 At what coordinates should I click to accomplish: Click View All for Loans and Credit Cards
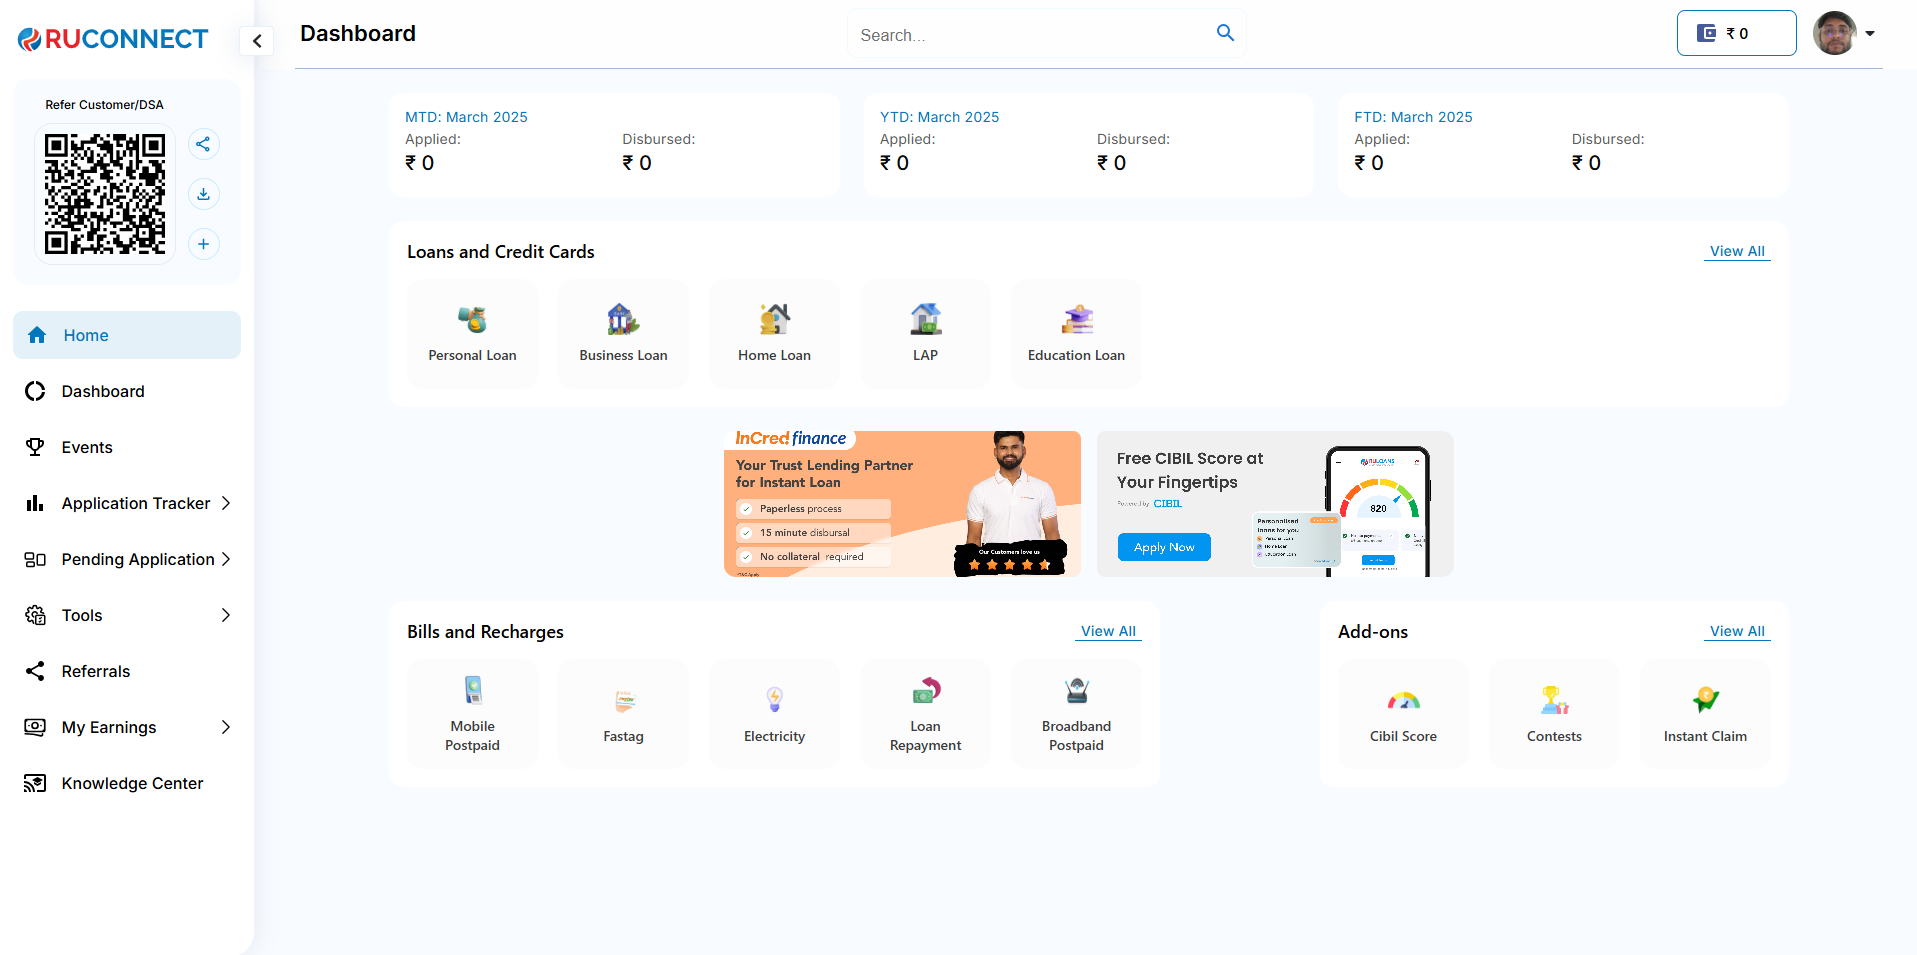point(1736,251)
